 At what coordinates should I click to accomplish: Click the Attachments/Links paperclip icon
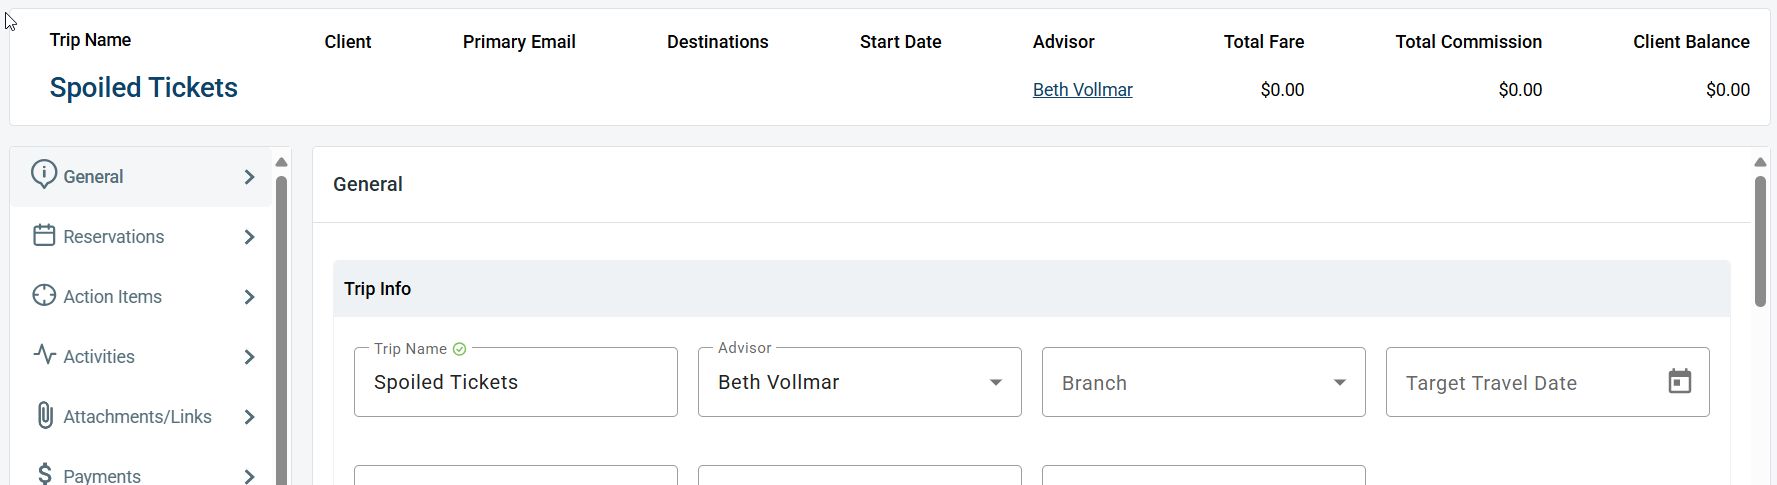coord(44,415)
